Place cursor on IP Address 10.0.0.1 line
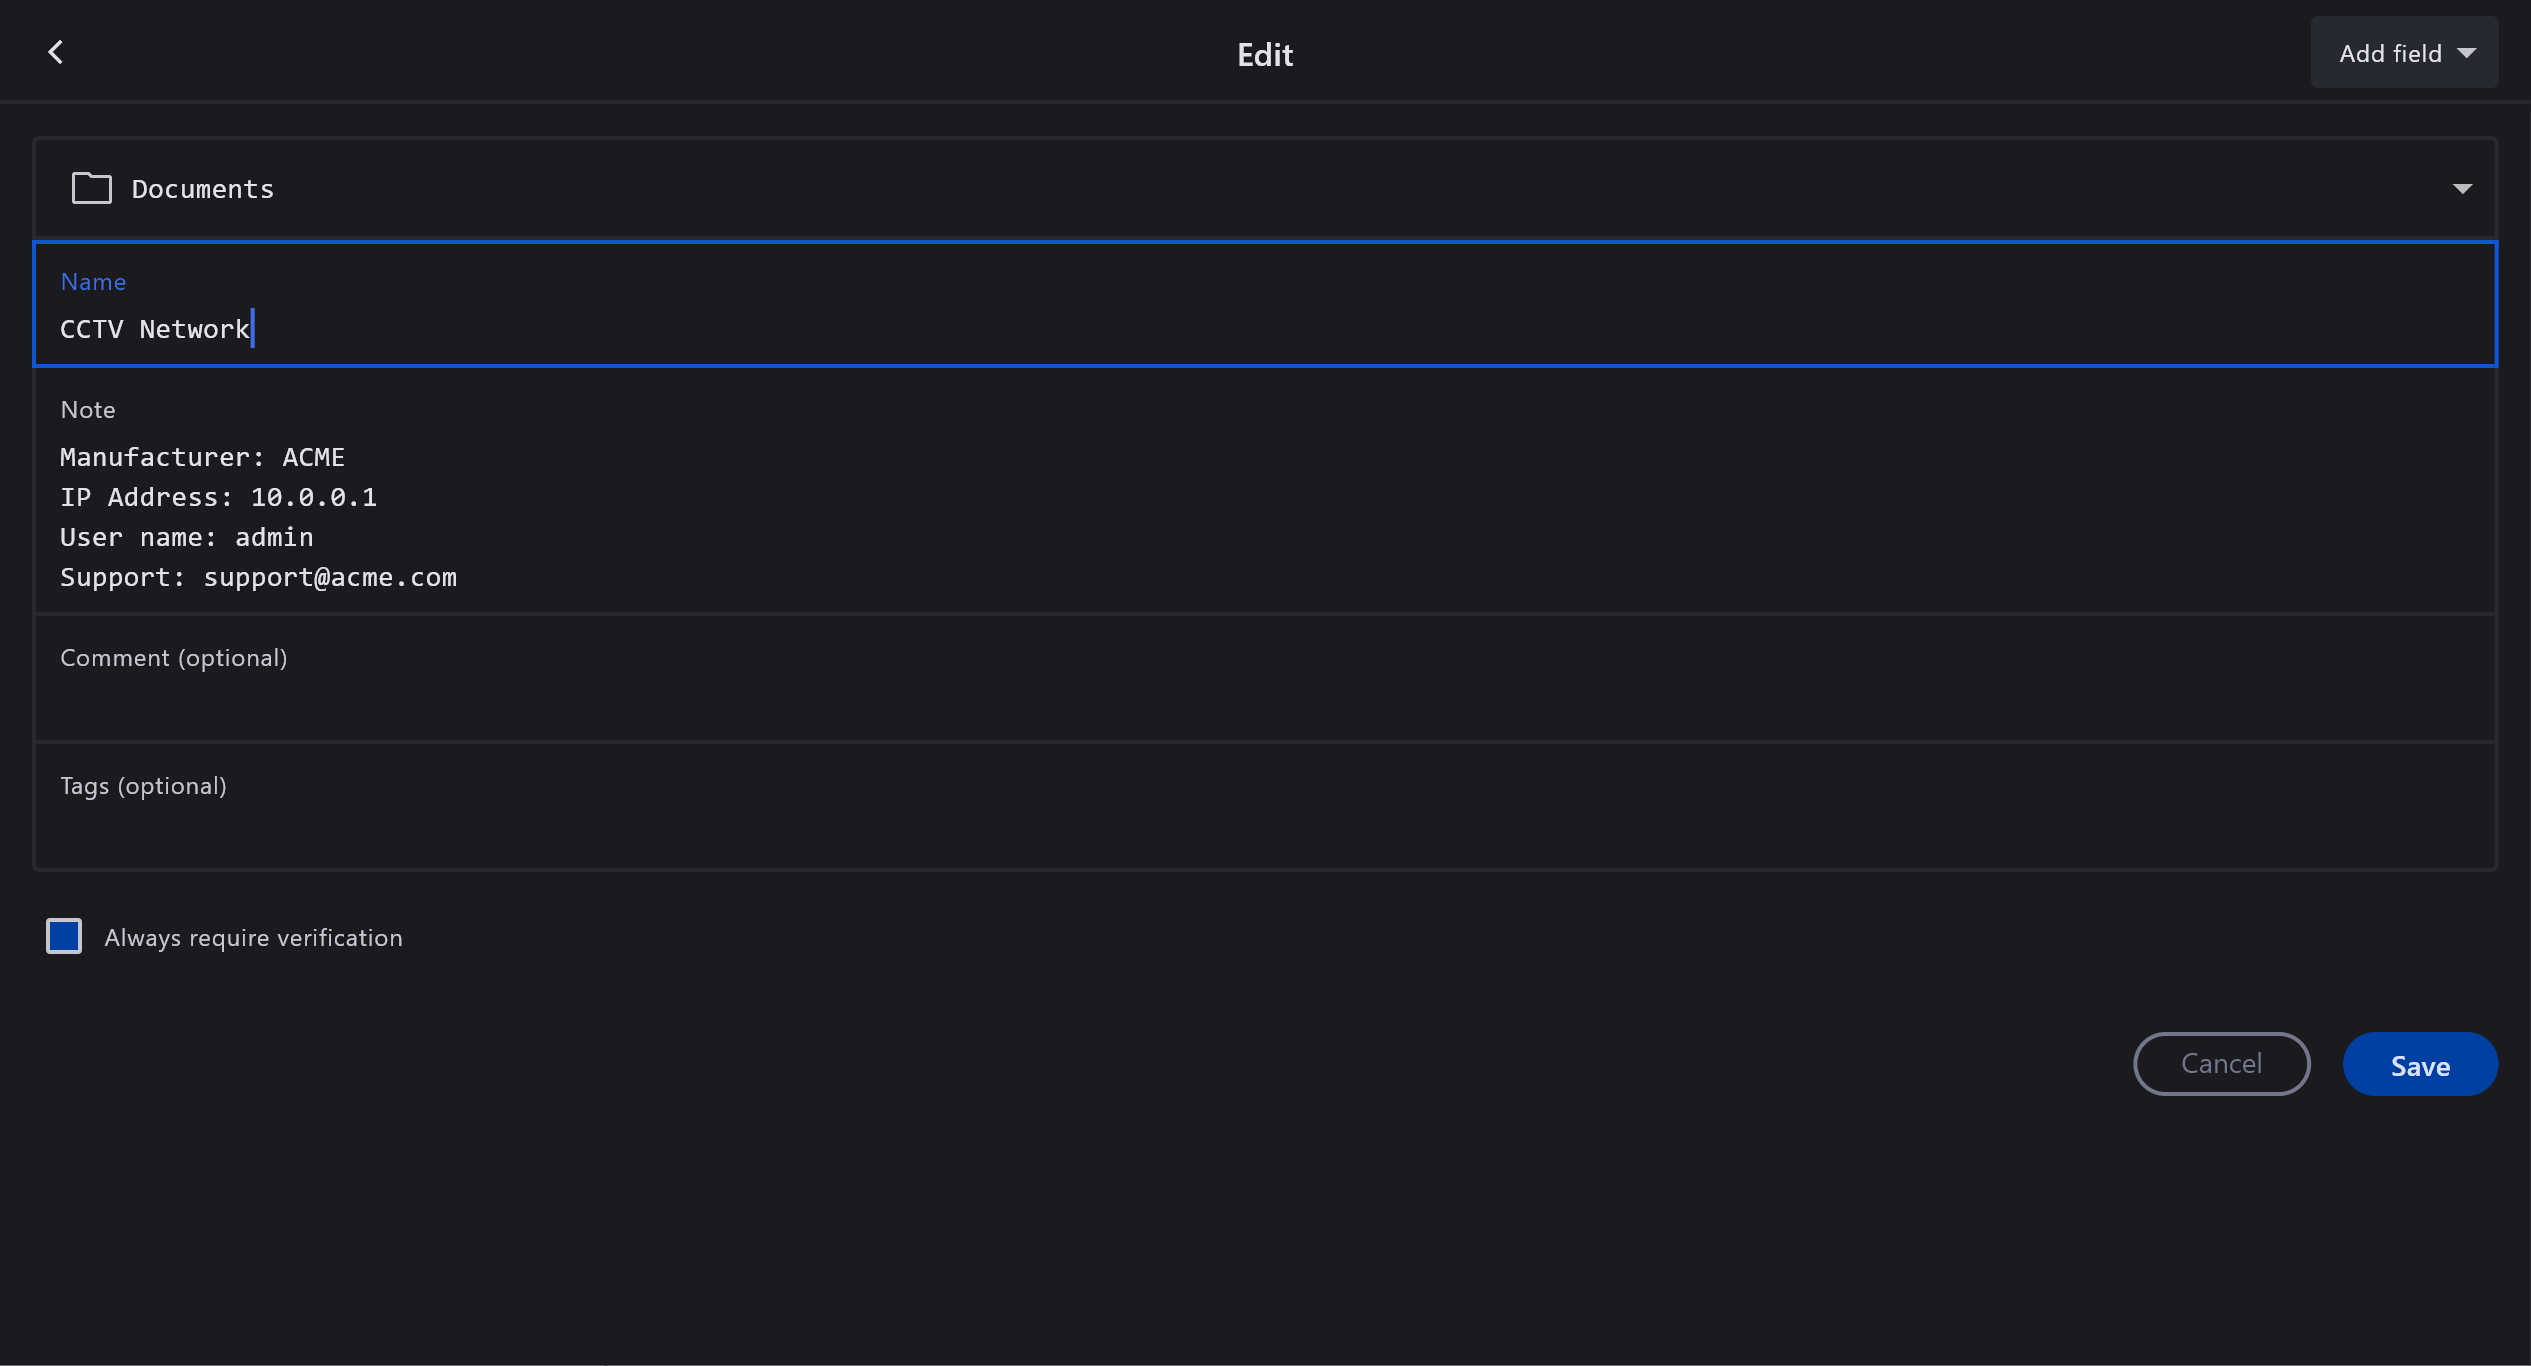Viewport: 2531px width, 1366px height. tap(218, 497)
